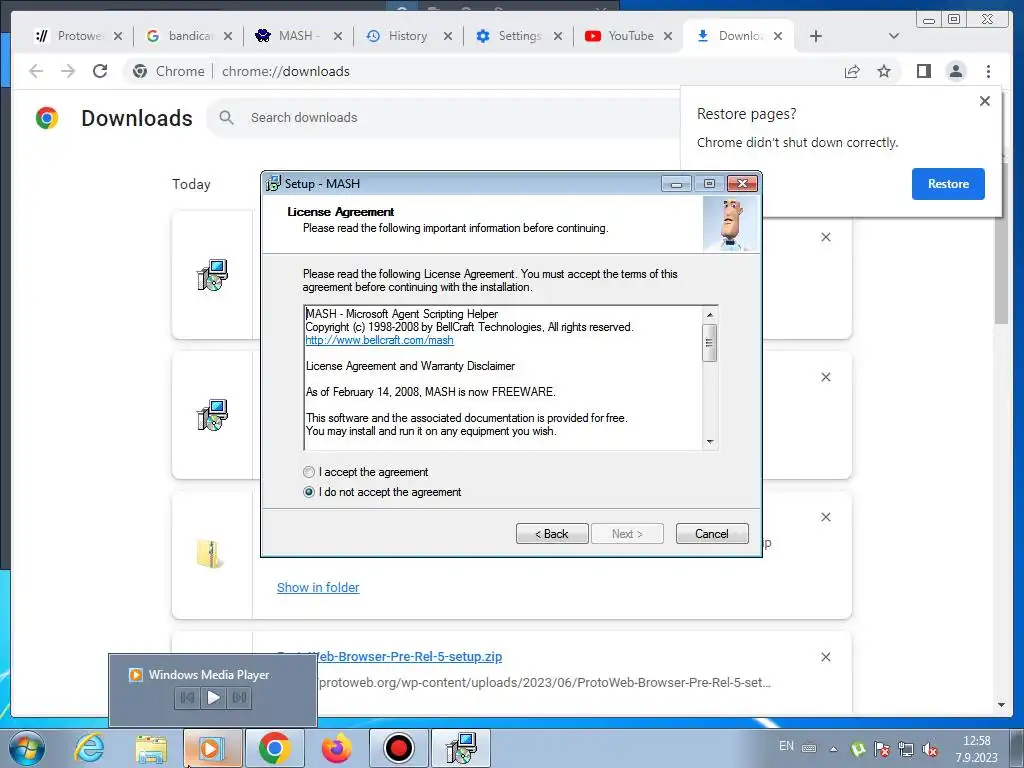This screenshot has height=768, width=1024.
Task: Click the Bandicam record taskbar icon
Action: coord(398,748)
